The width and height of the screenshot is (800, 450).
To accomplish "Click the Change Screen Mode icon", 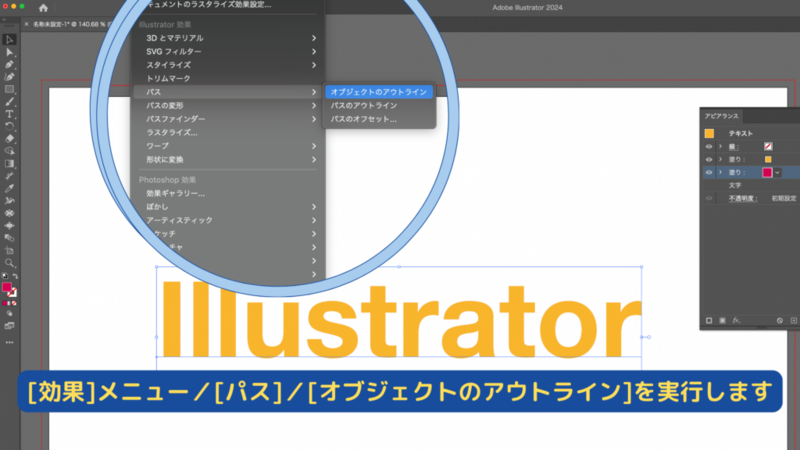I will [x=9, y=326].
